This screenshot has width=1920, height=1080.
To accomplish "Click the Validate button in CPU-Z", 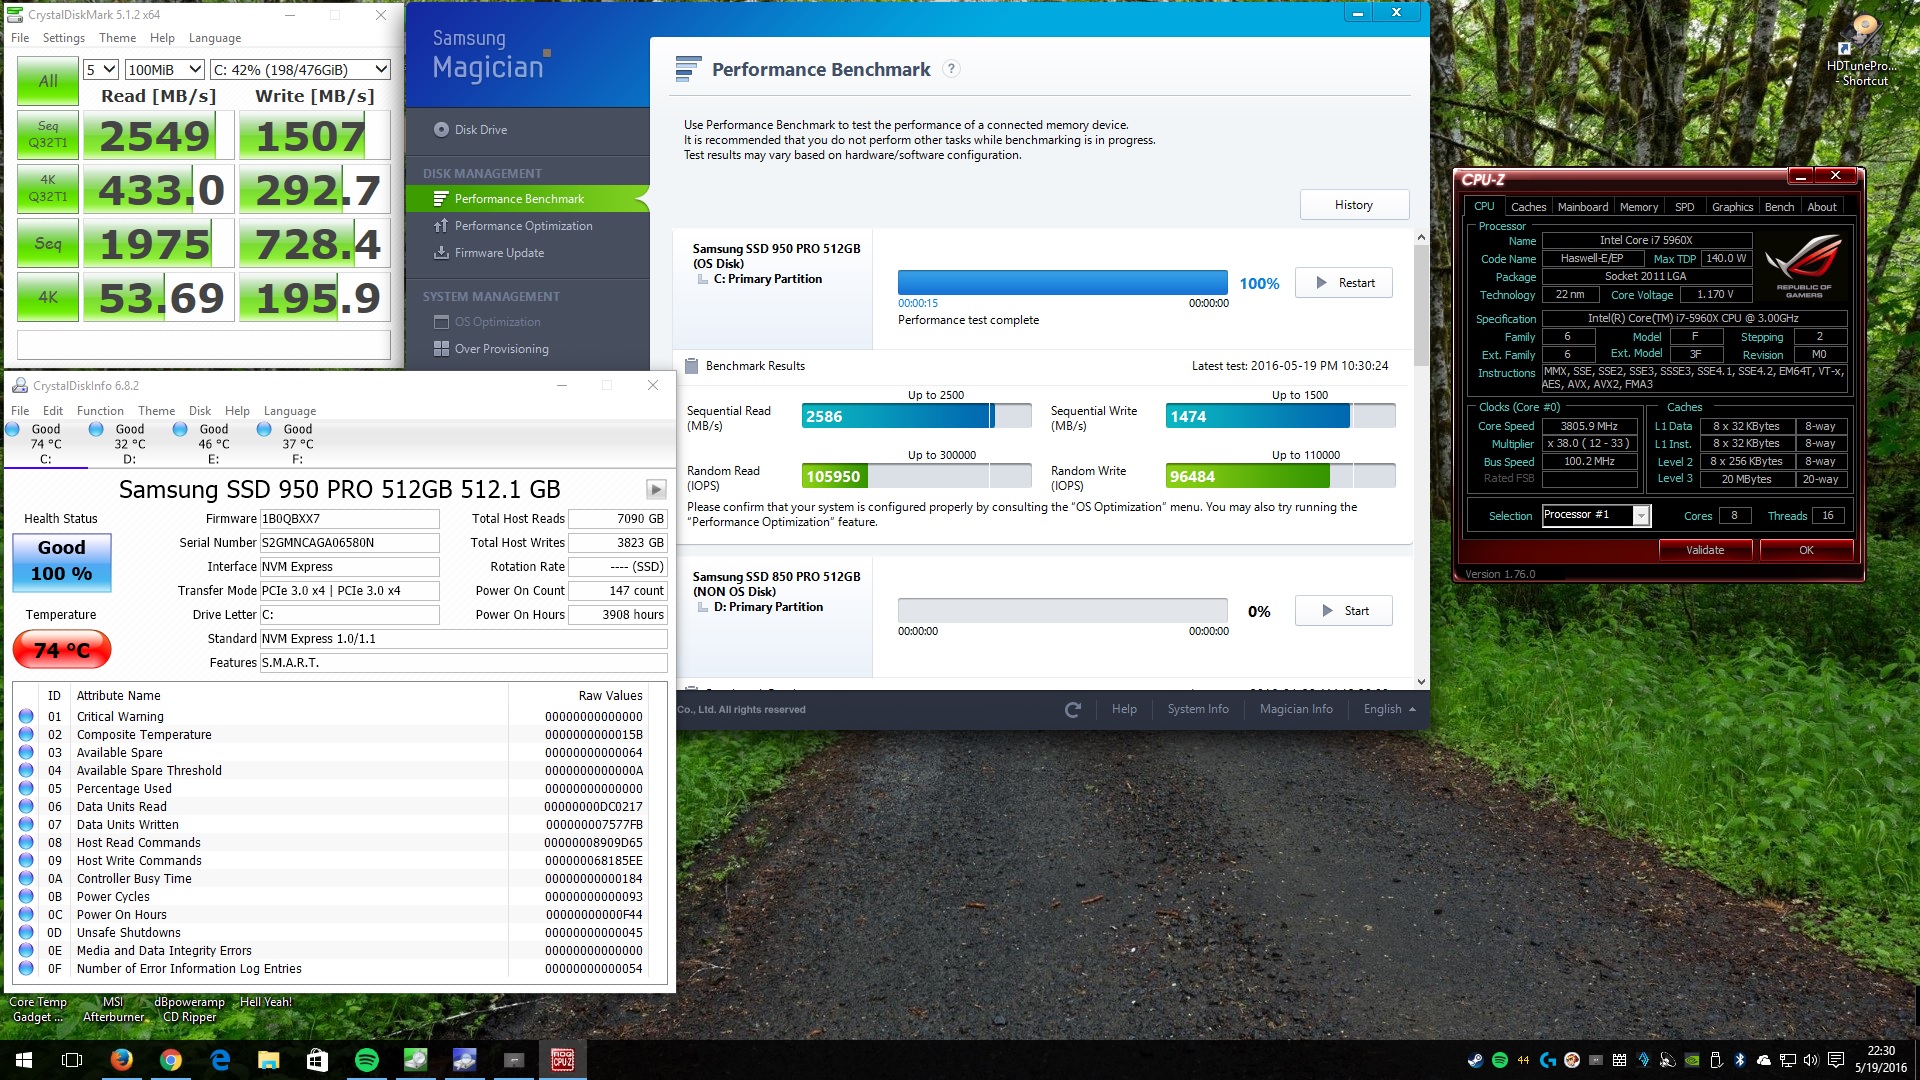I will (x=1705, y=550).
